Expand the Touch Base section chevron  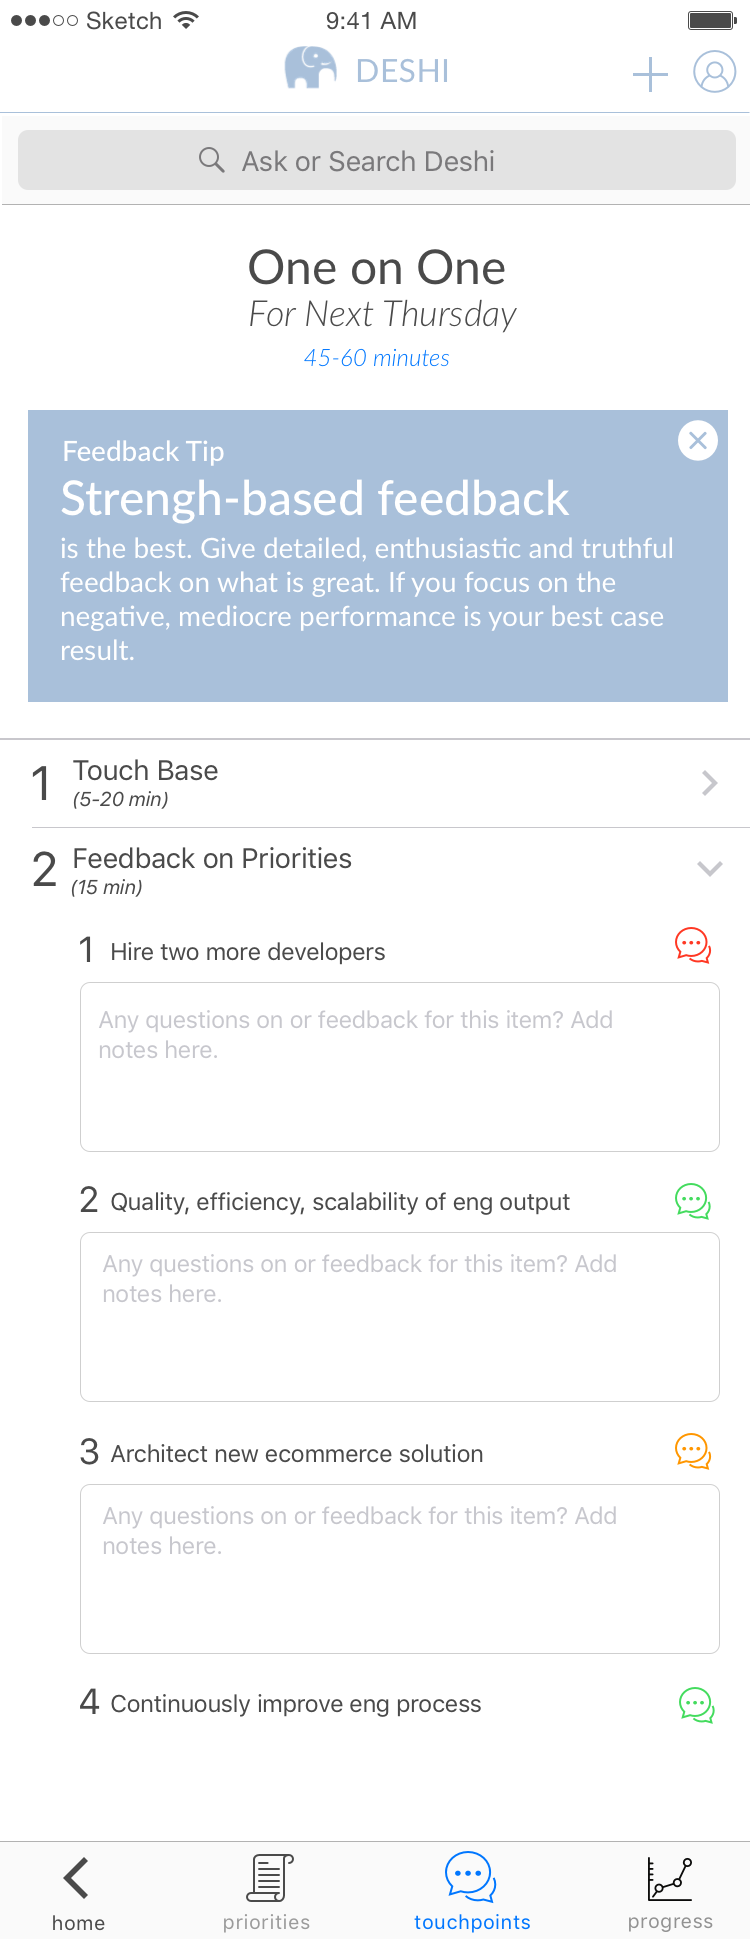[709, 783]
